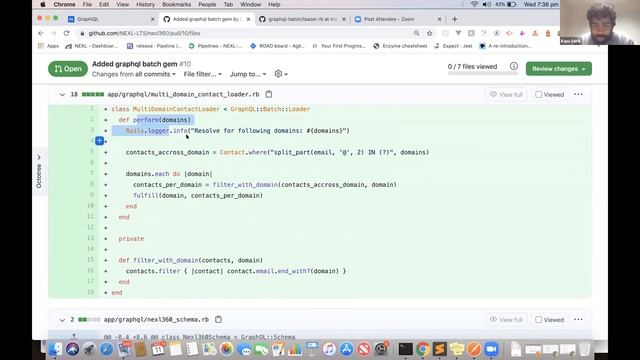Viewport: 640px width, 360px height.
Task: Close the GraphQL tab
Action: tap(153, 19)
